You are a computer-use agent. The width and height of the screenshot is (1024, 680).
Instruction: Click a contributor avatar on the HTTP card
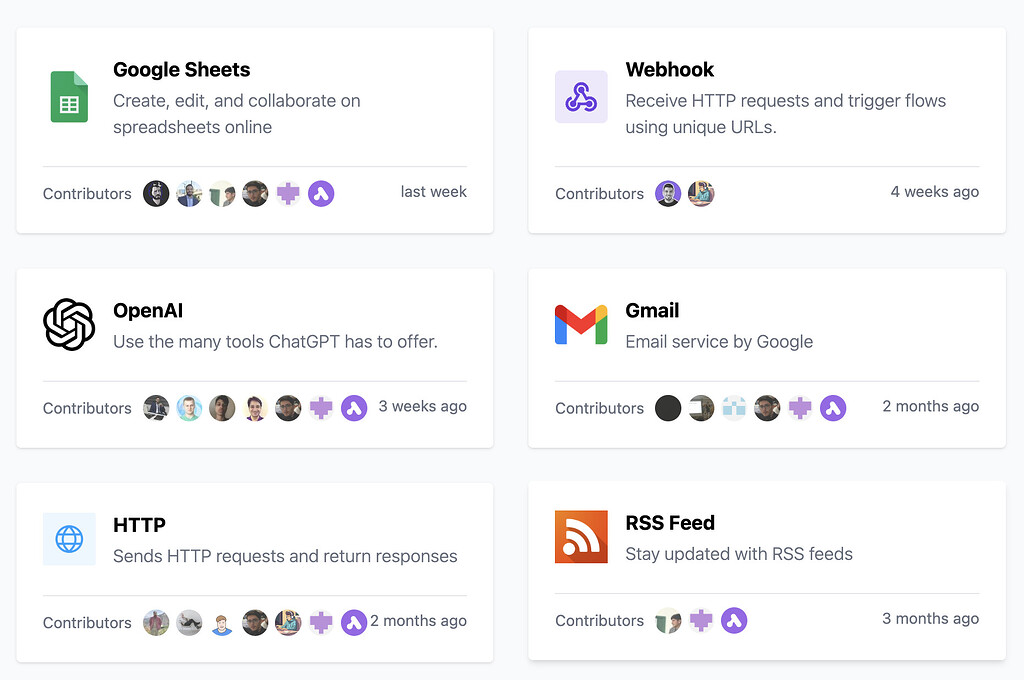156,622
